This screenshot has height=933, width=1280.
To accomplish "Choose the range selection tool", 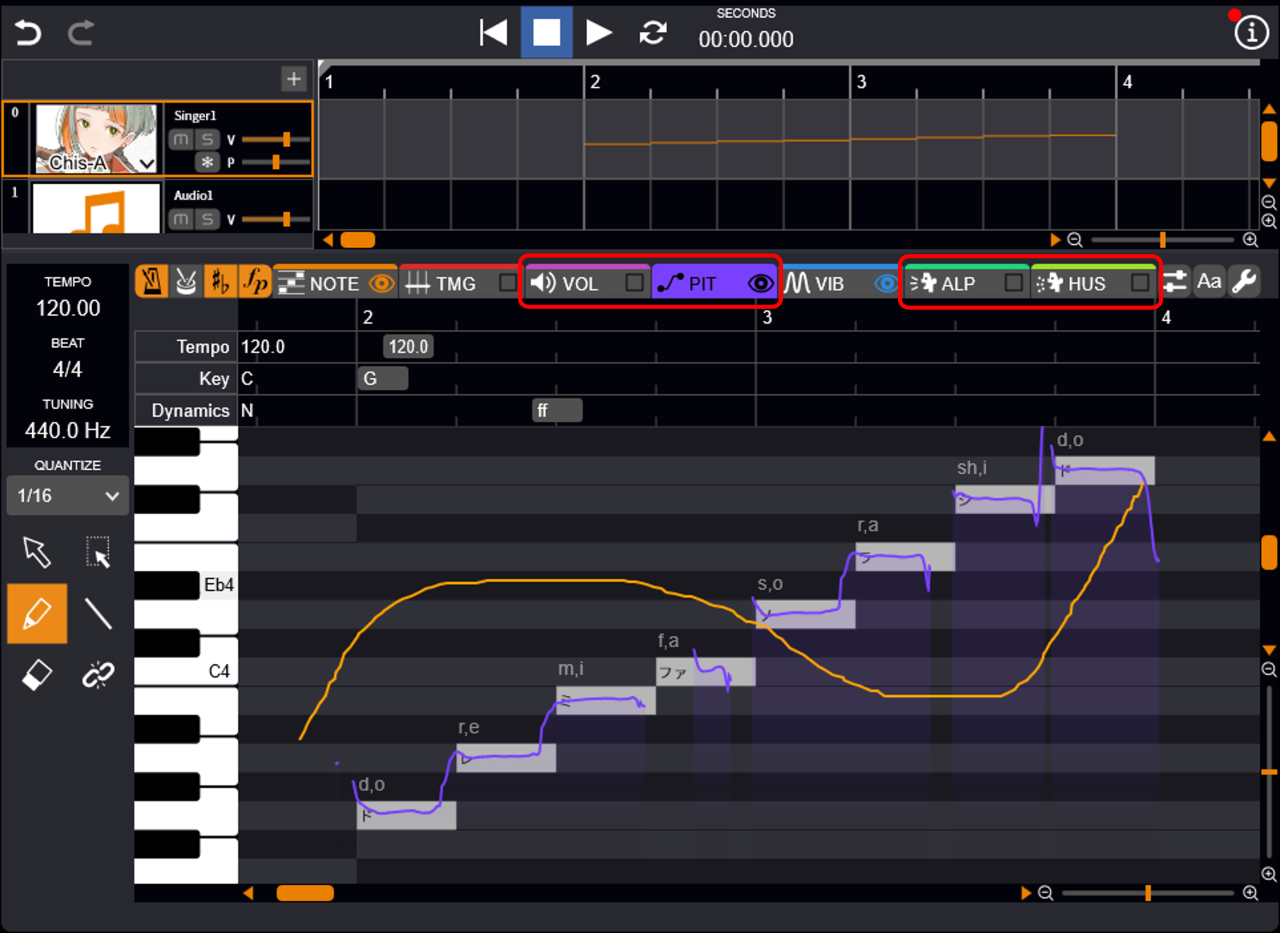I will pos(98,552).
